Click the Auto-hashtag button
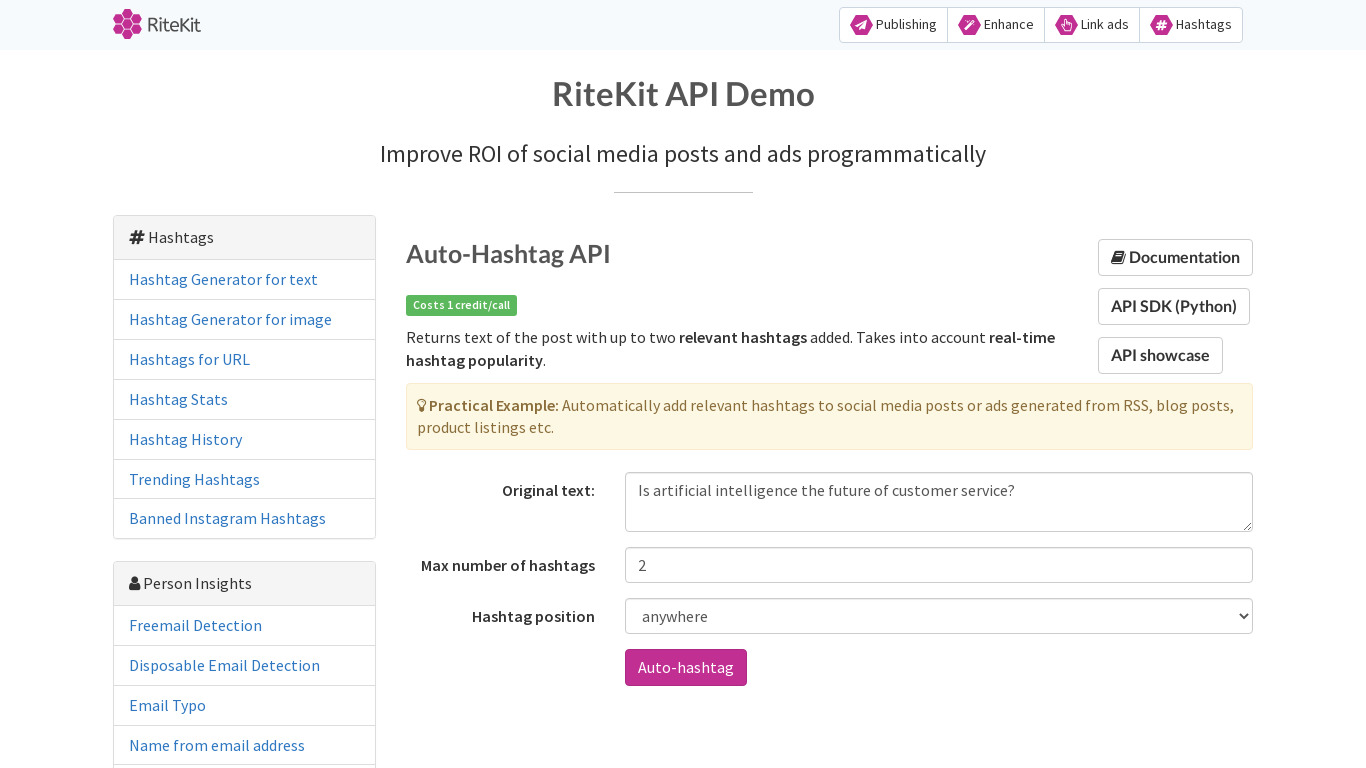This screenshot has height=768, width=1366. point(686,667)
